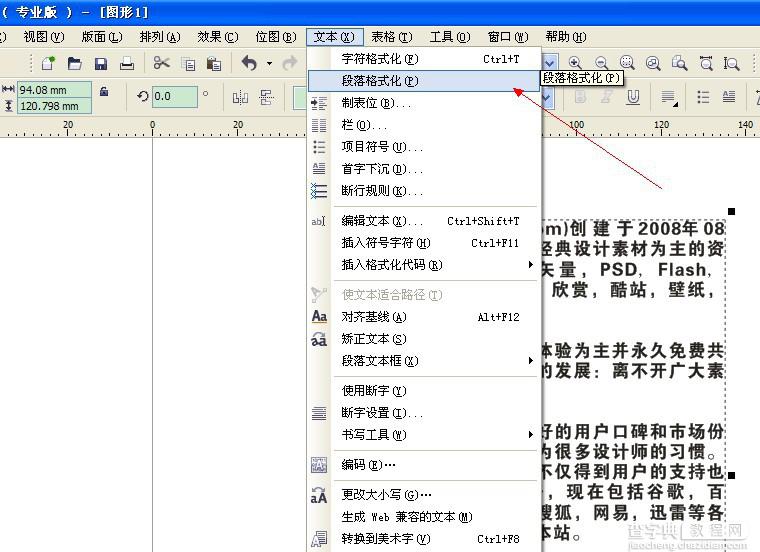Choose 插入符号字符(H) menu entry
Image resolution: width=760 pixels, height=552 pixels.
(424, 243)
